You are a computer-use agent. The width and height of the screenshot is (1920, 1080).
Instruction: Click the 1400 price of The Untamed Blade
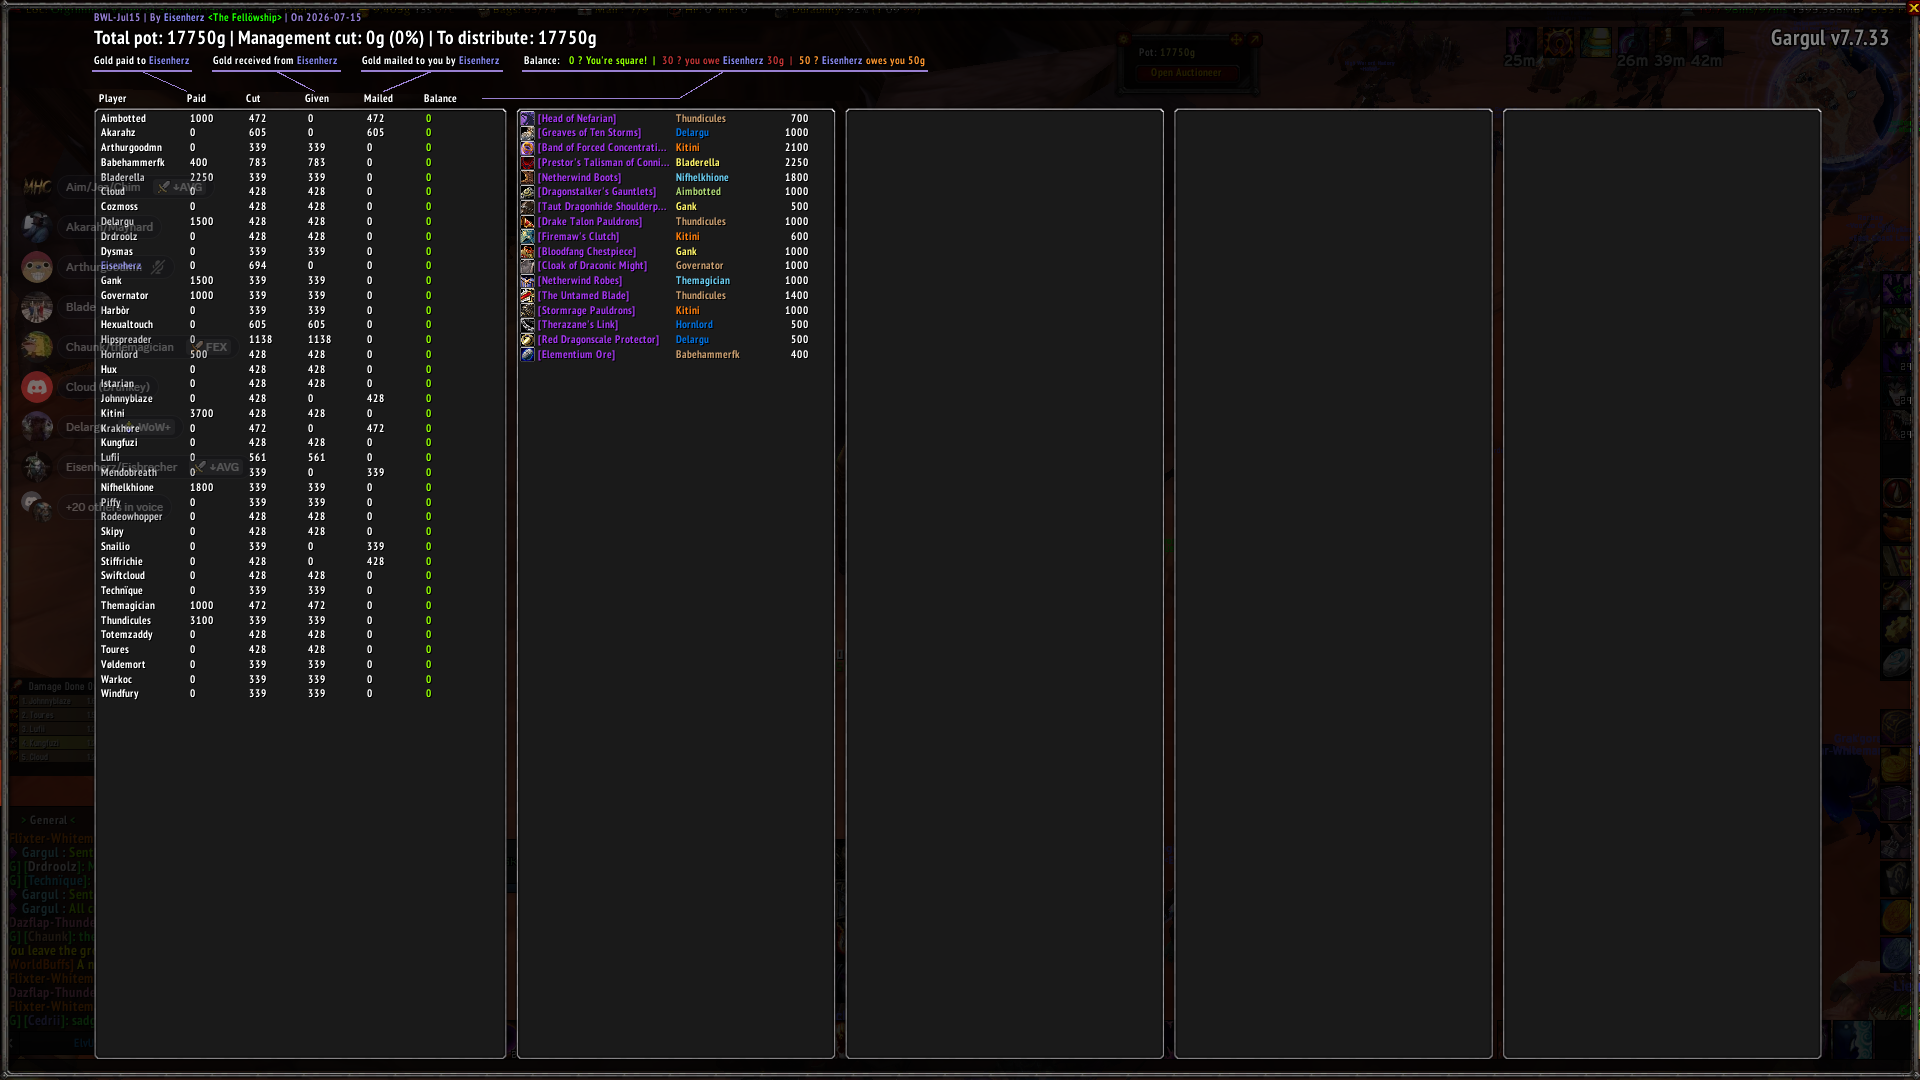tap(796, 296)
